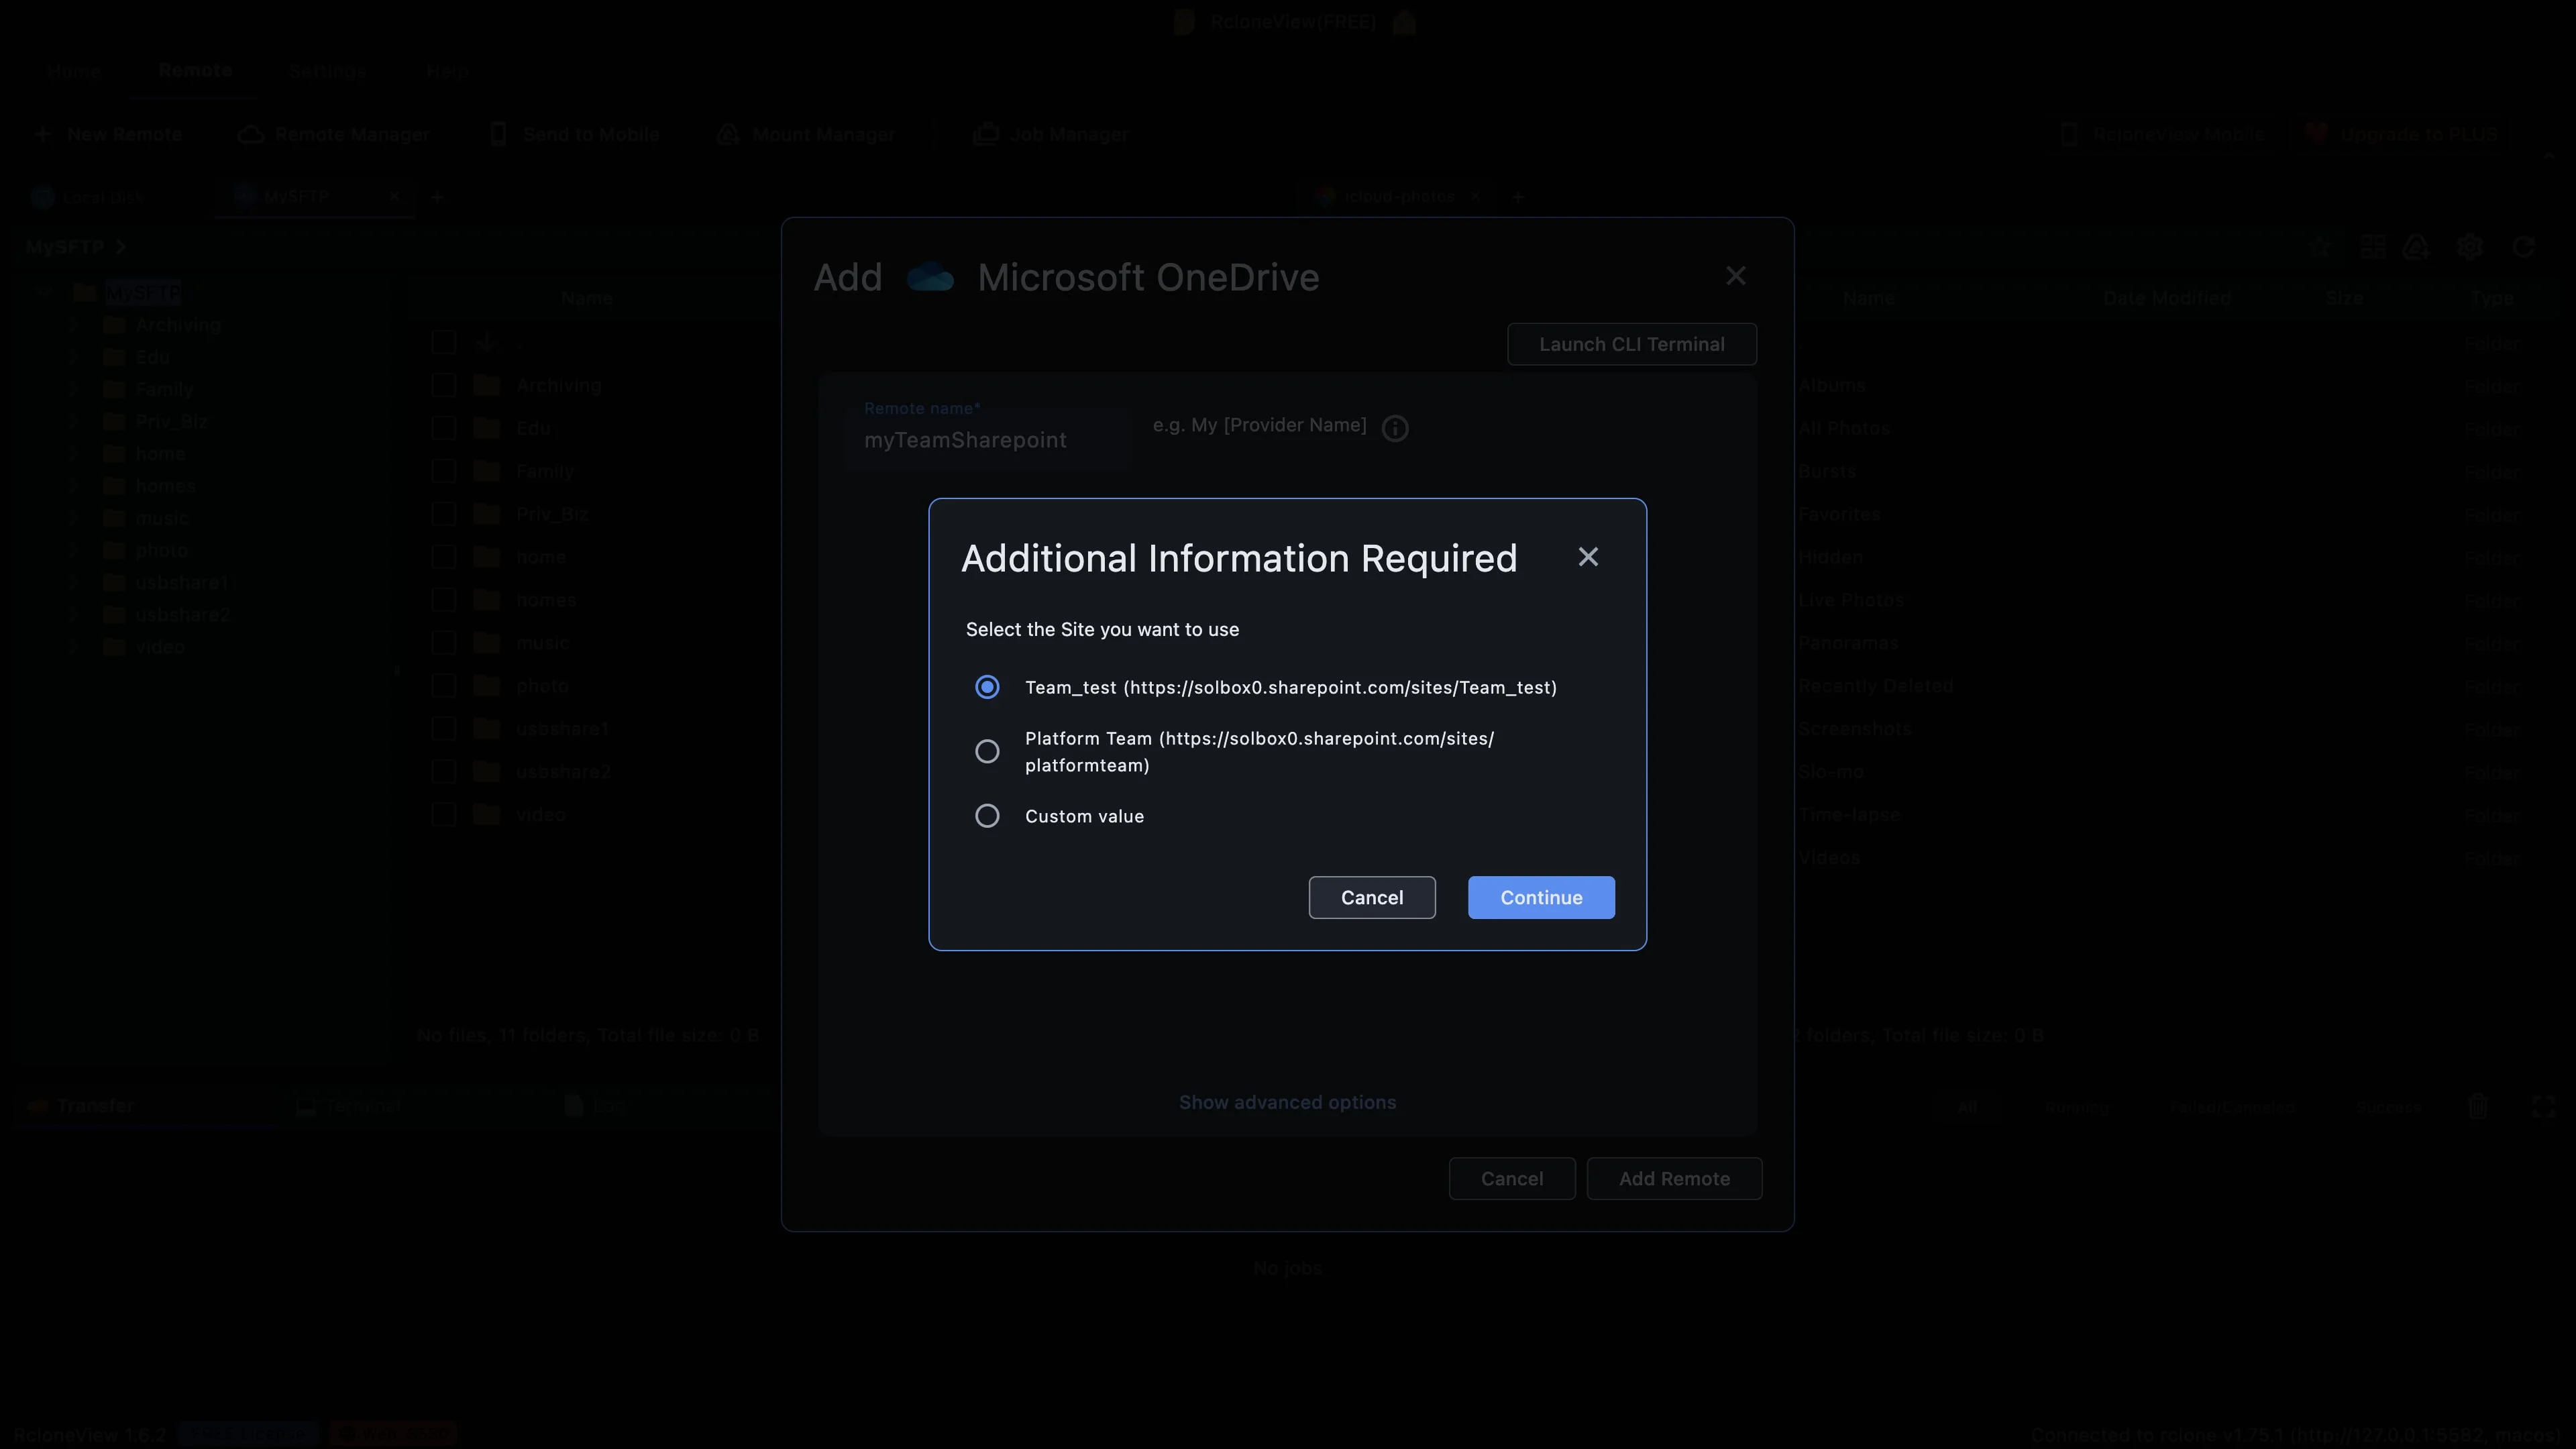Expand the music folder in tree
This screenshot has width=2576, height=1449.
pos(73,518)
